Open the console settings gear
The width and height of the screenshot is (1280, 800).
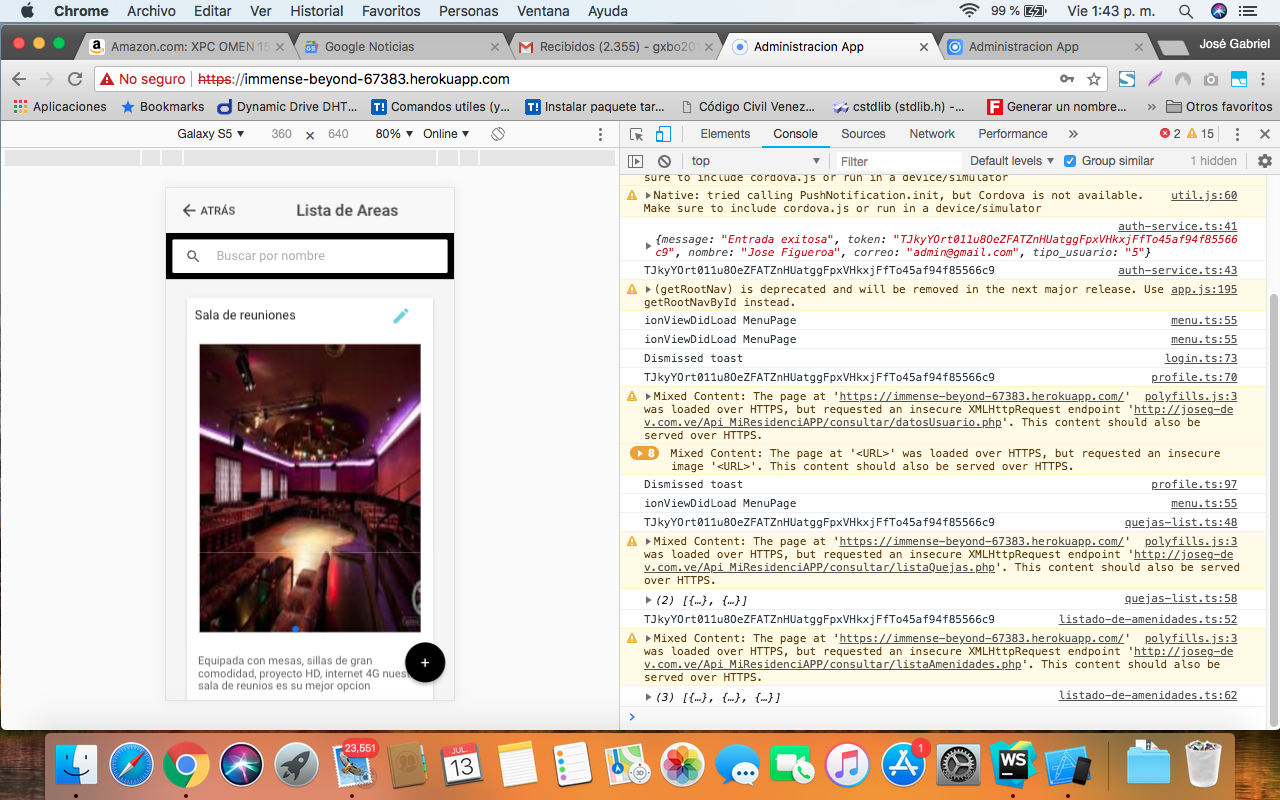1264,161
